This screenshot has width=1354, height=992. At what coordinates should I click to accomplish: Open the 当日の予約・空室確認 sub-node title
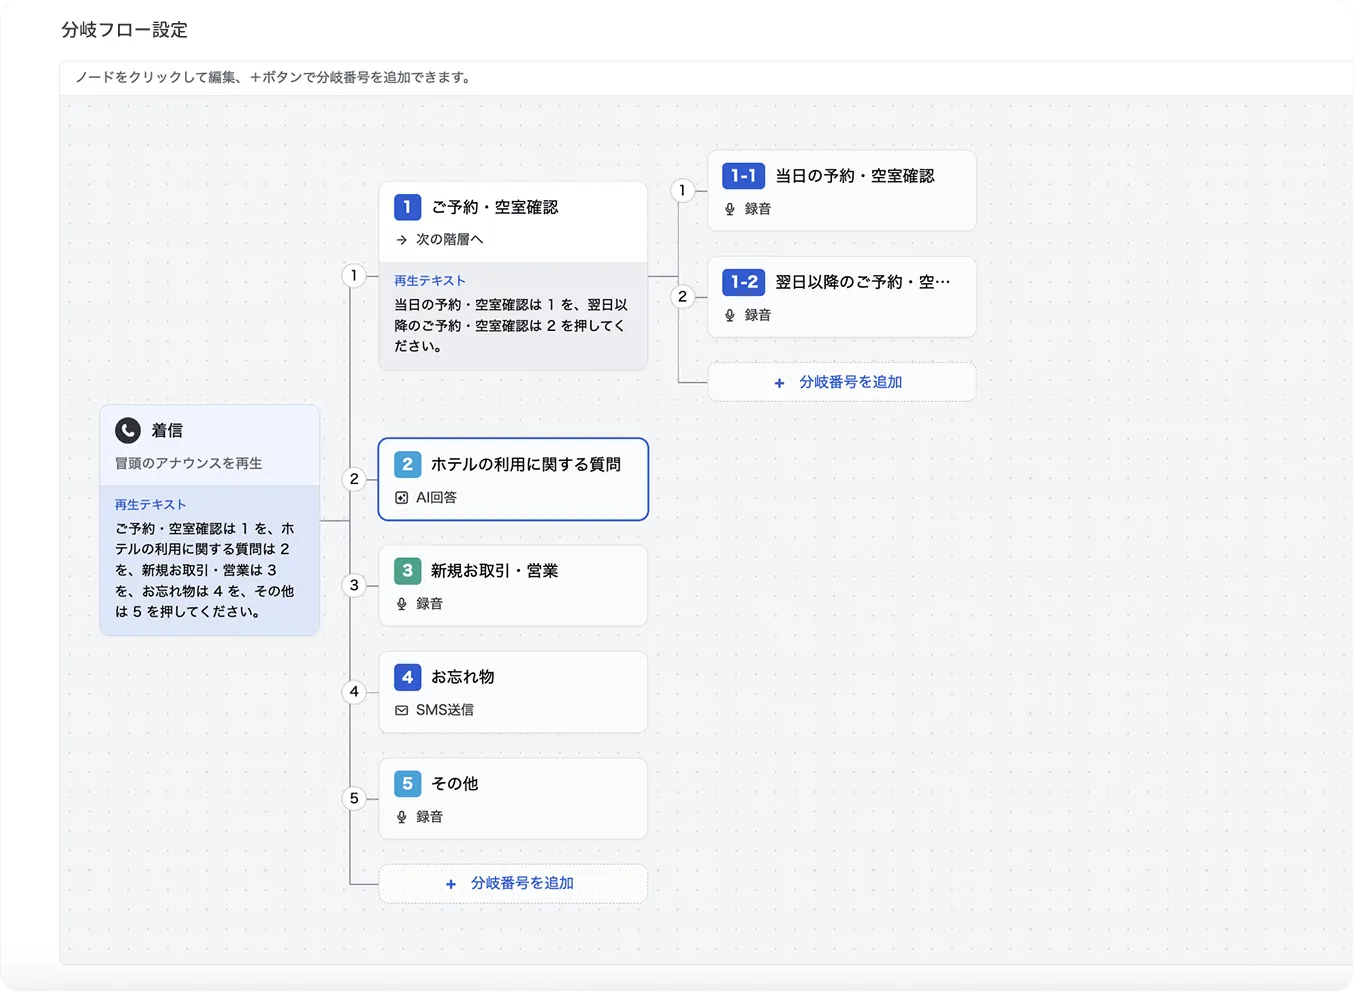pyautogui.click(x=855, y=175)
